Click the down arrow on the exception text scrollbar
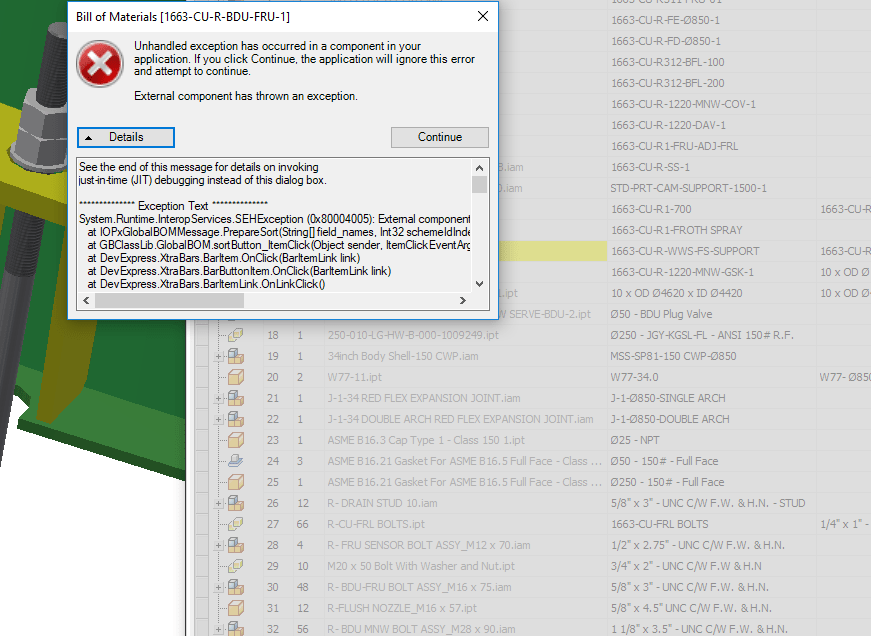 click(479, 282)
